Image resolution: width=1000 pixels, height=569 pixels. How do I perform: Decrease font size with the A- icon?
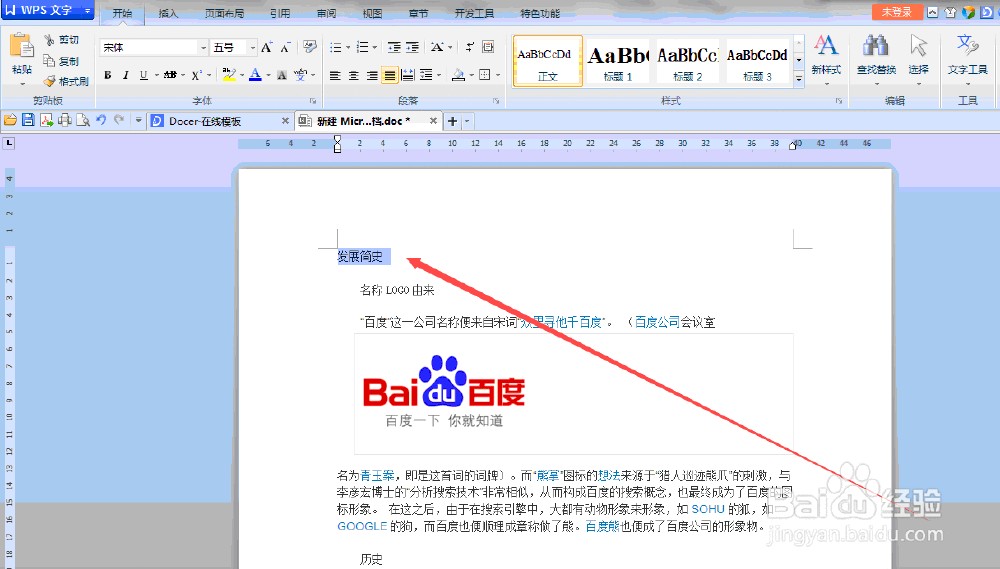(x=285, y=47)
